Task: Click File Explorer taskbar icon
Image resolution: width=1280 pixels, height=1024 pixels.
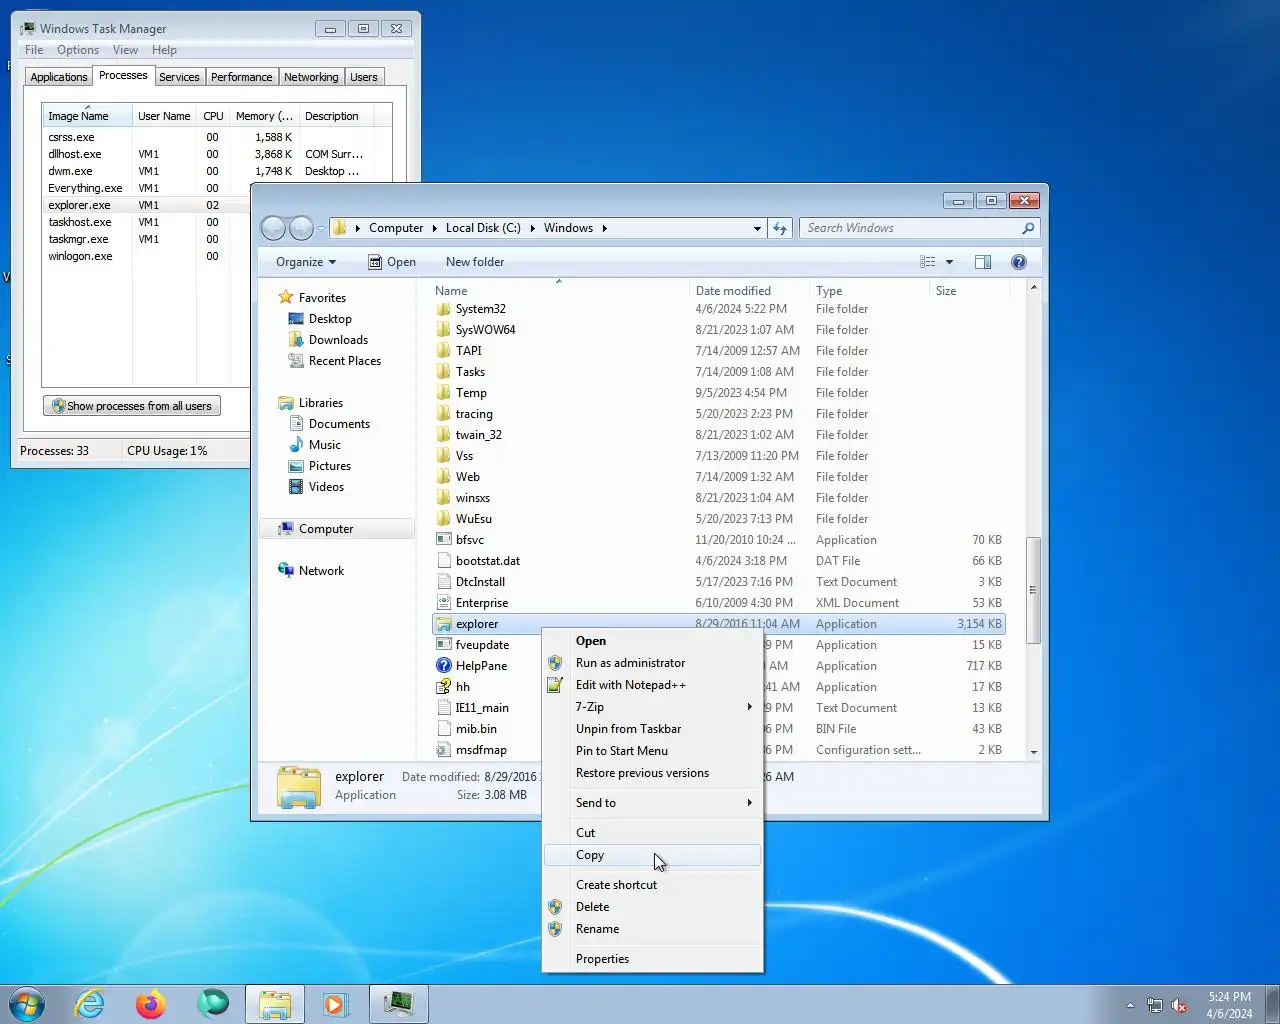Action: pyautogui.click(x=275, y=1004)
